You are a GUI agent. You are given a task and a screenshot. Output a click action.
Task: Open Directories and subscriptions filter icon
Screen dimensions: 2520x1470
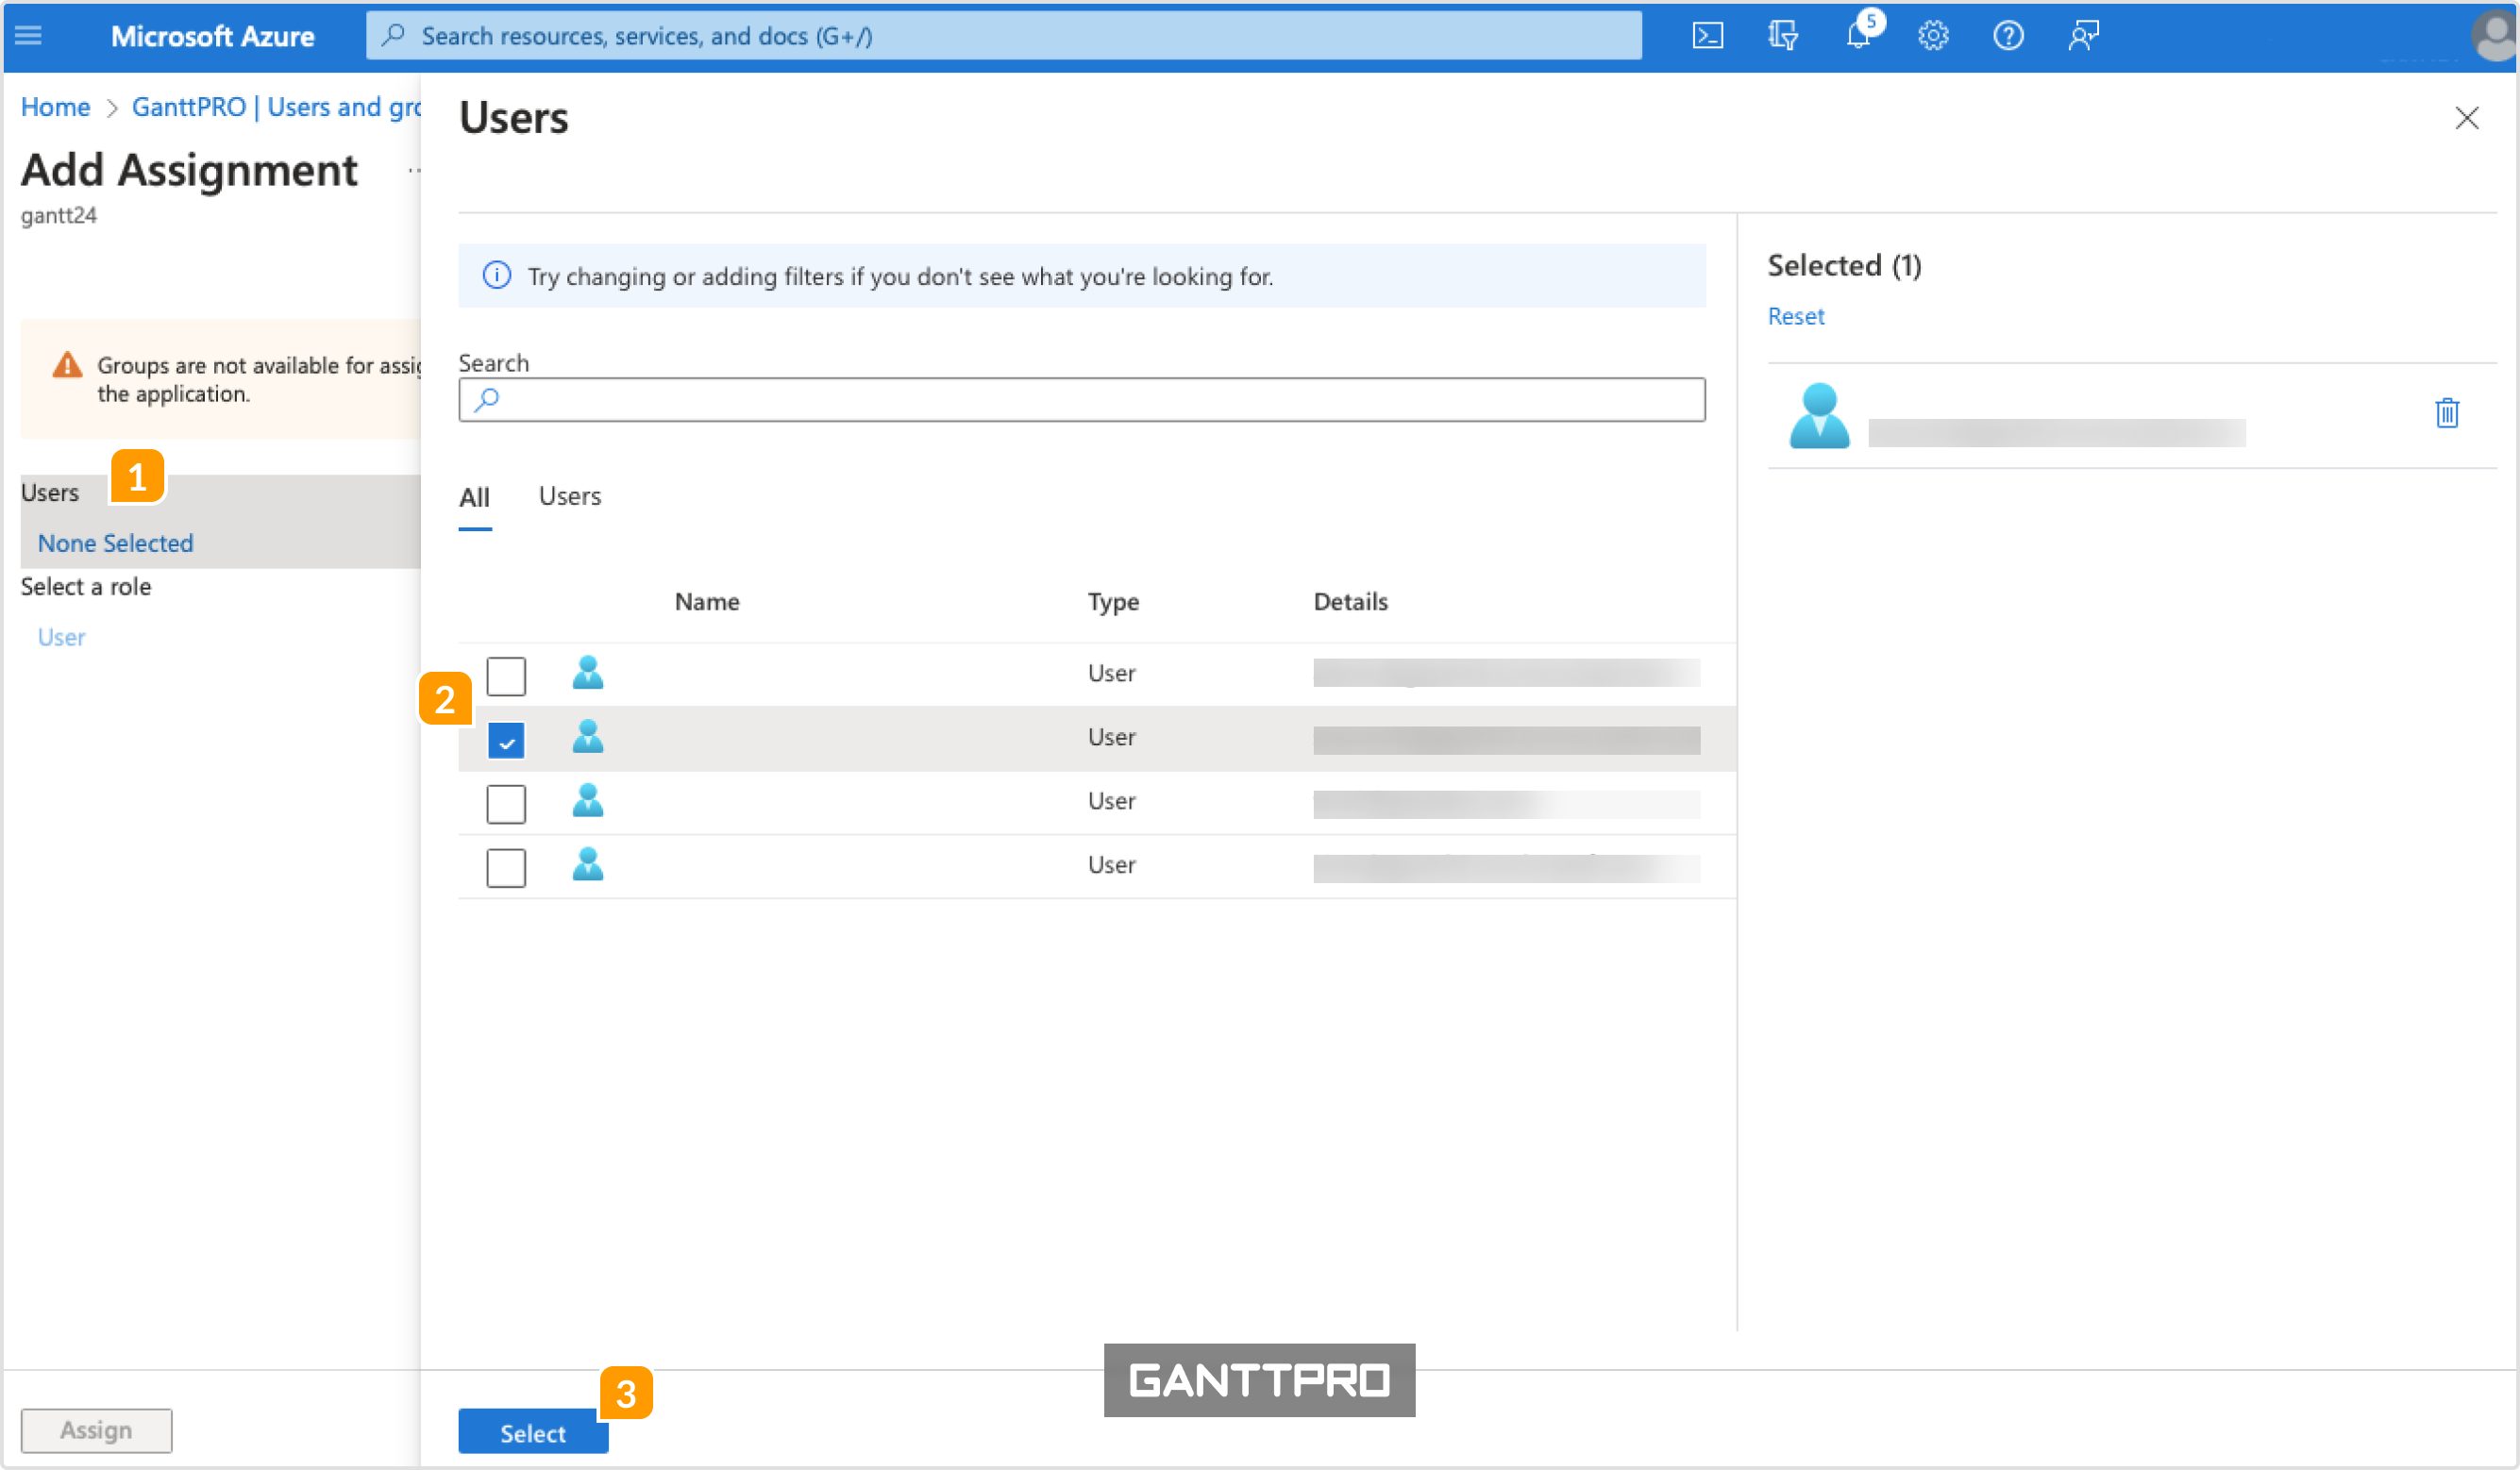[1782, 36]
